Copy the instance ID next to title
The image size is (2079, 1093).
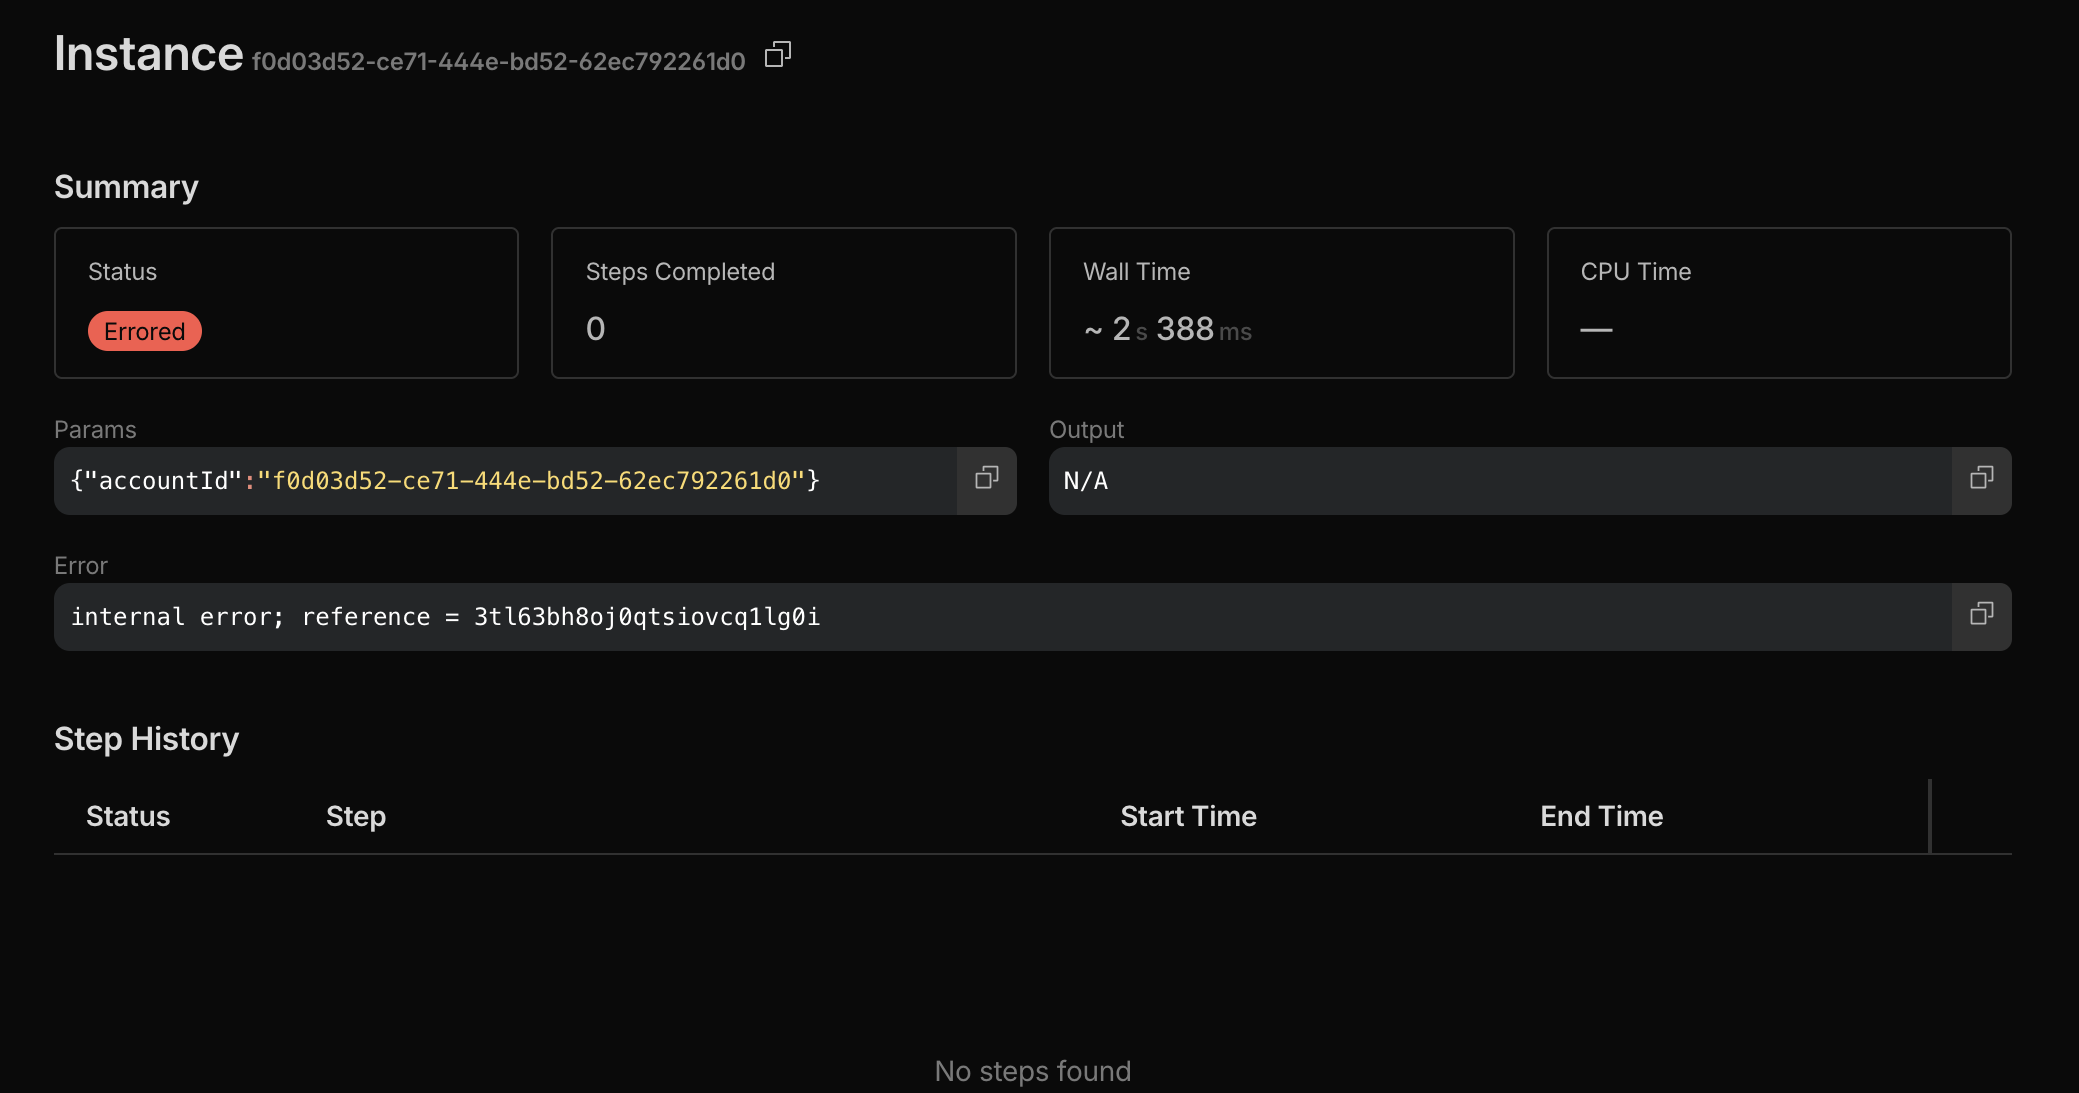[777, 55]
